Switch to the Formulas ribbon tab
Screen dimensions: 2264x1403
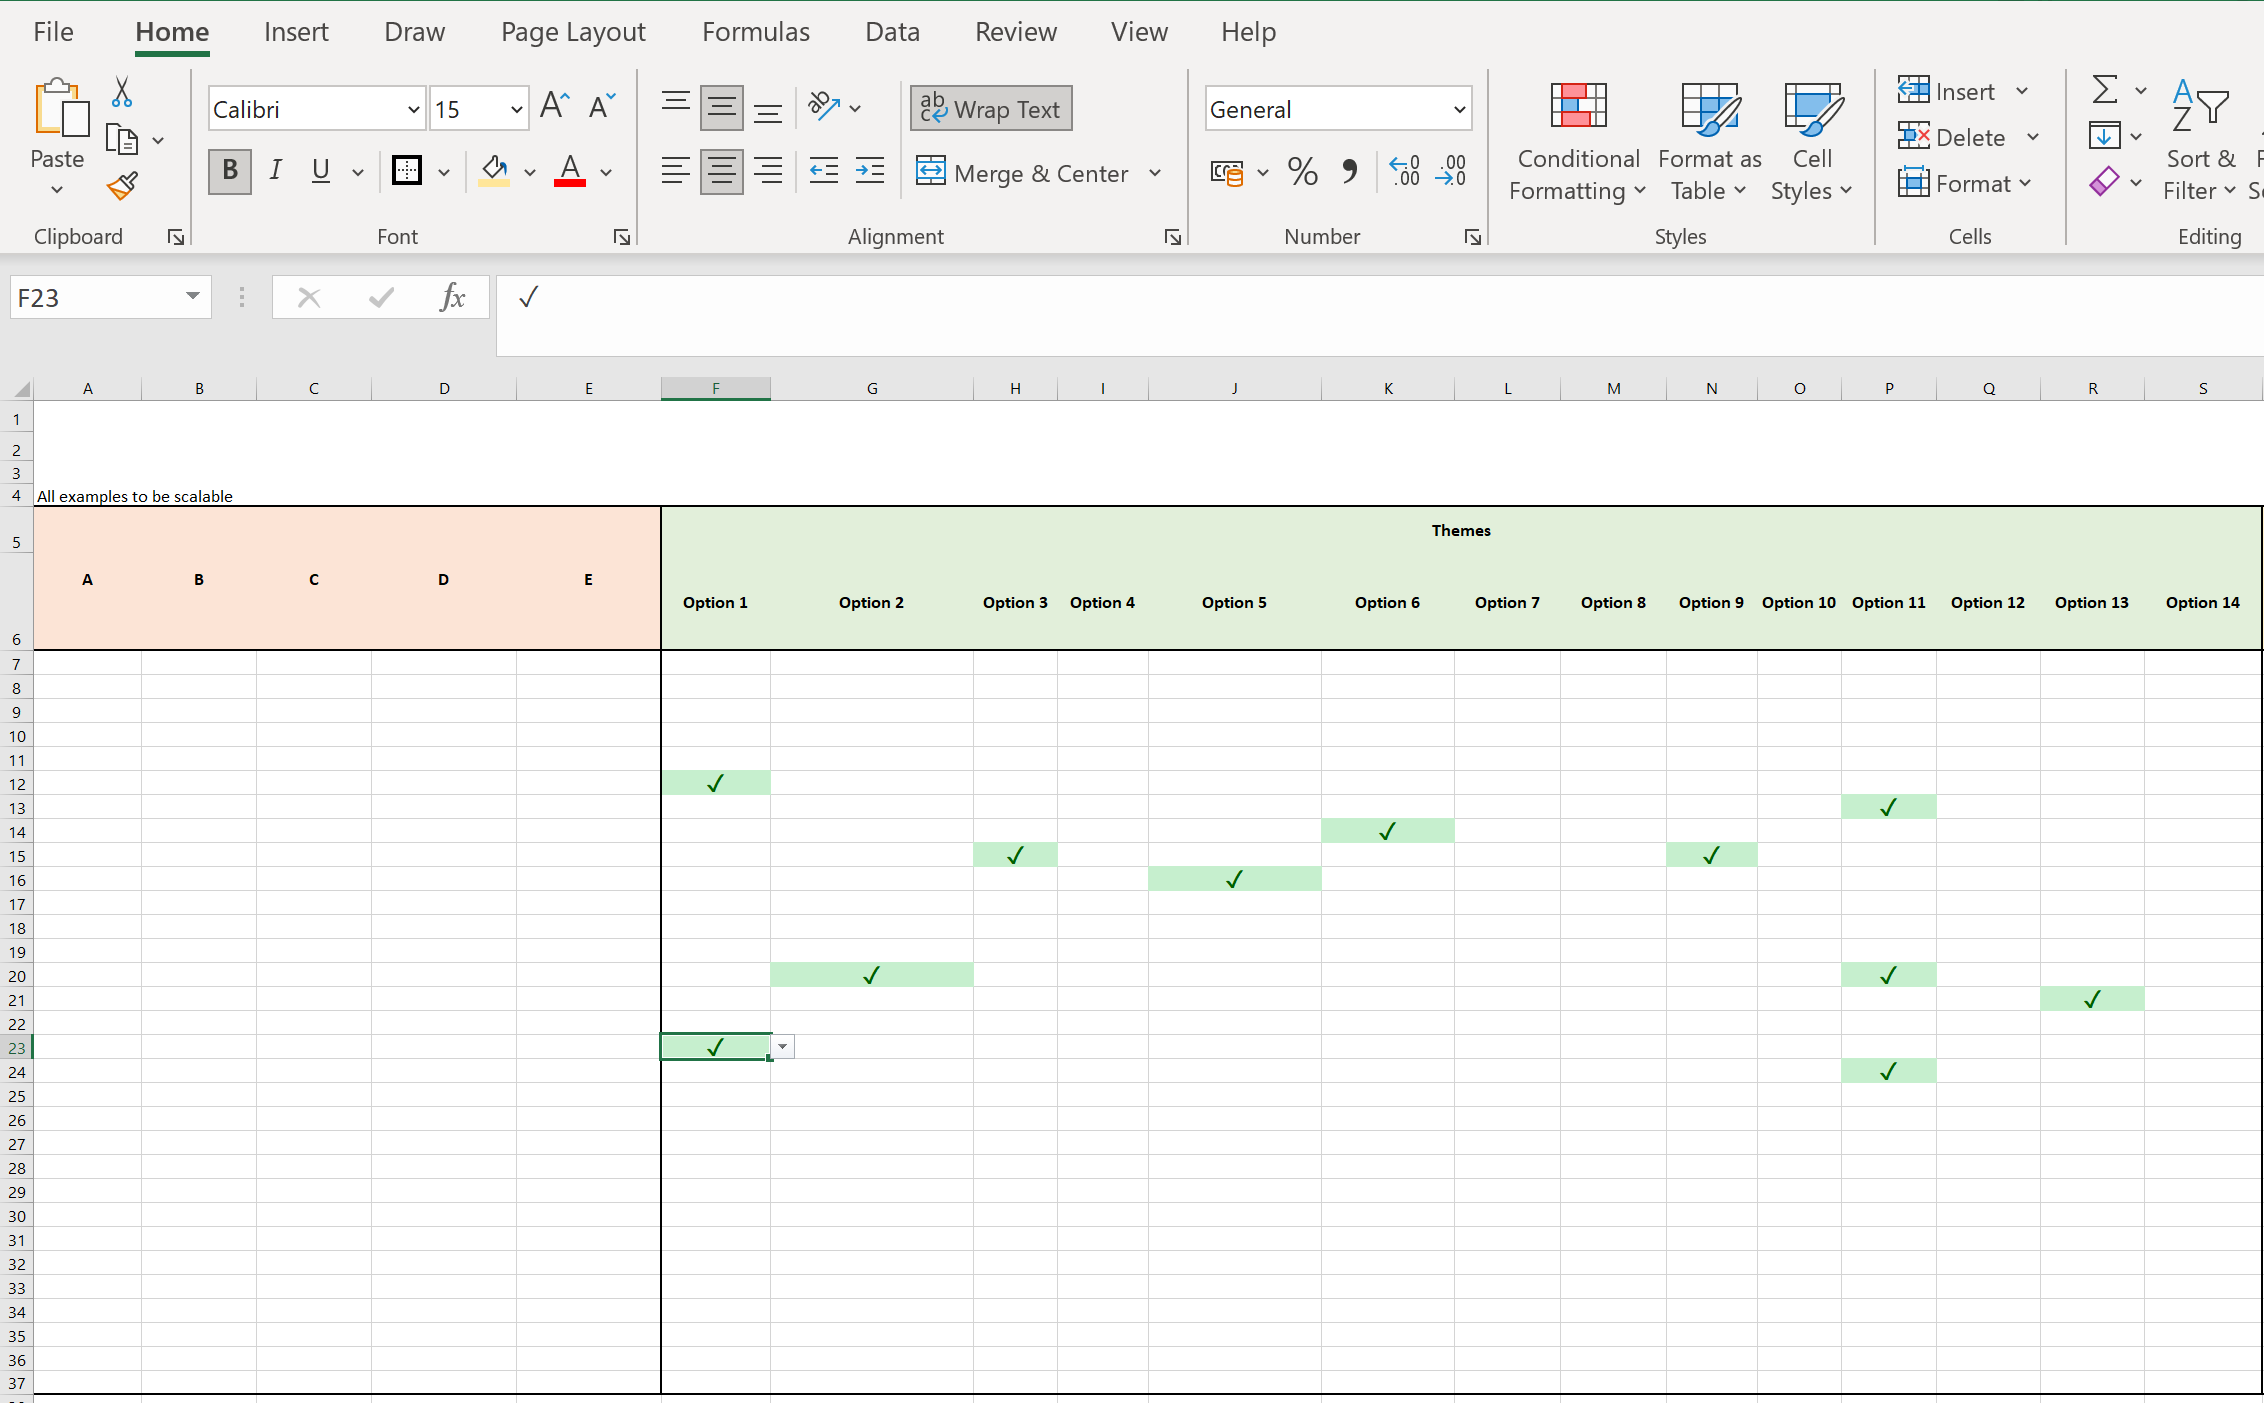tap(755, 32)
